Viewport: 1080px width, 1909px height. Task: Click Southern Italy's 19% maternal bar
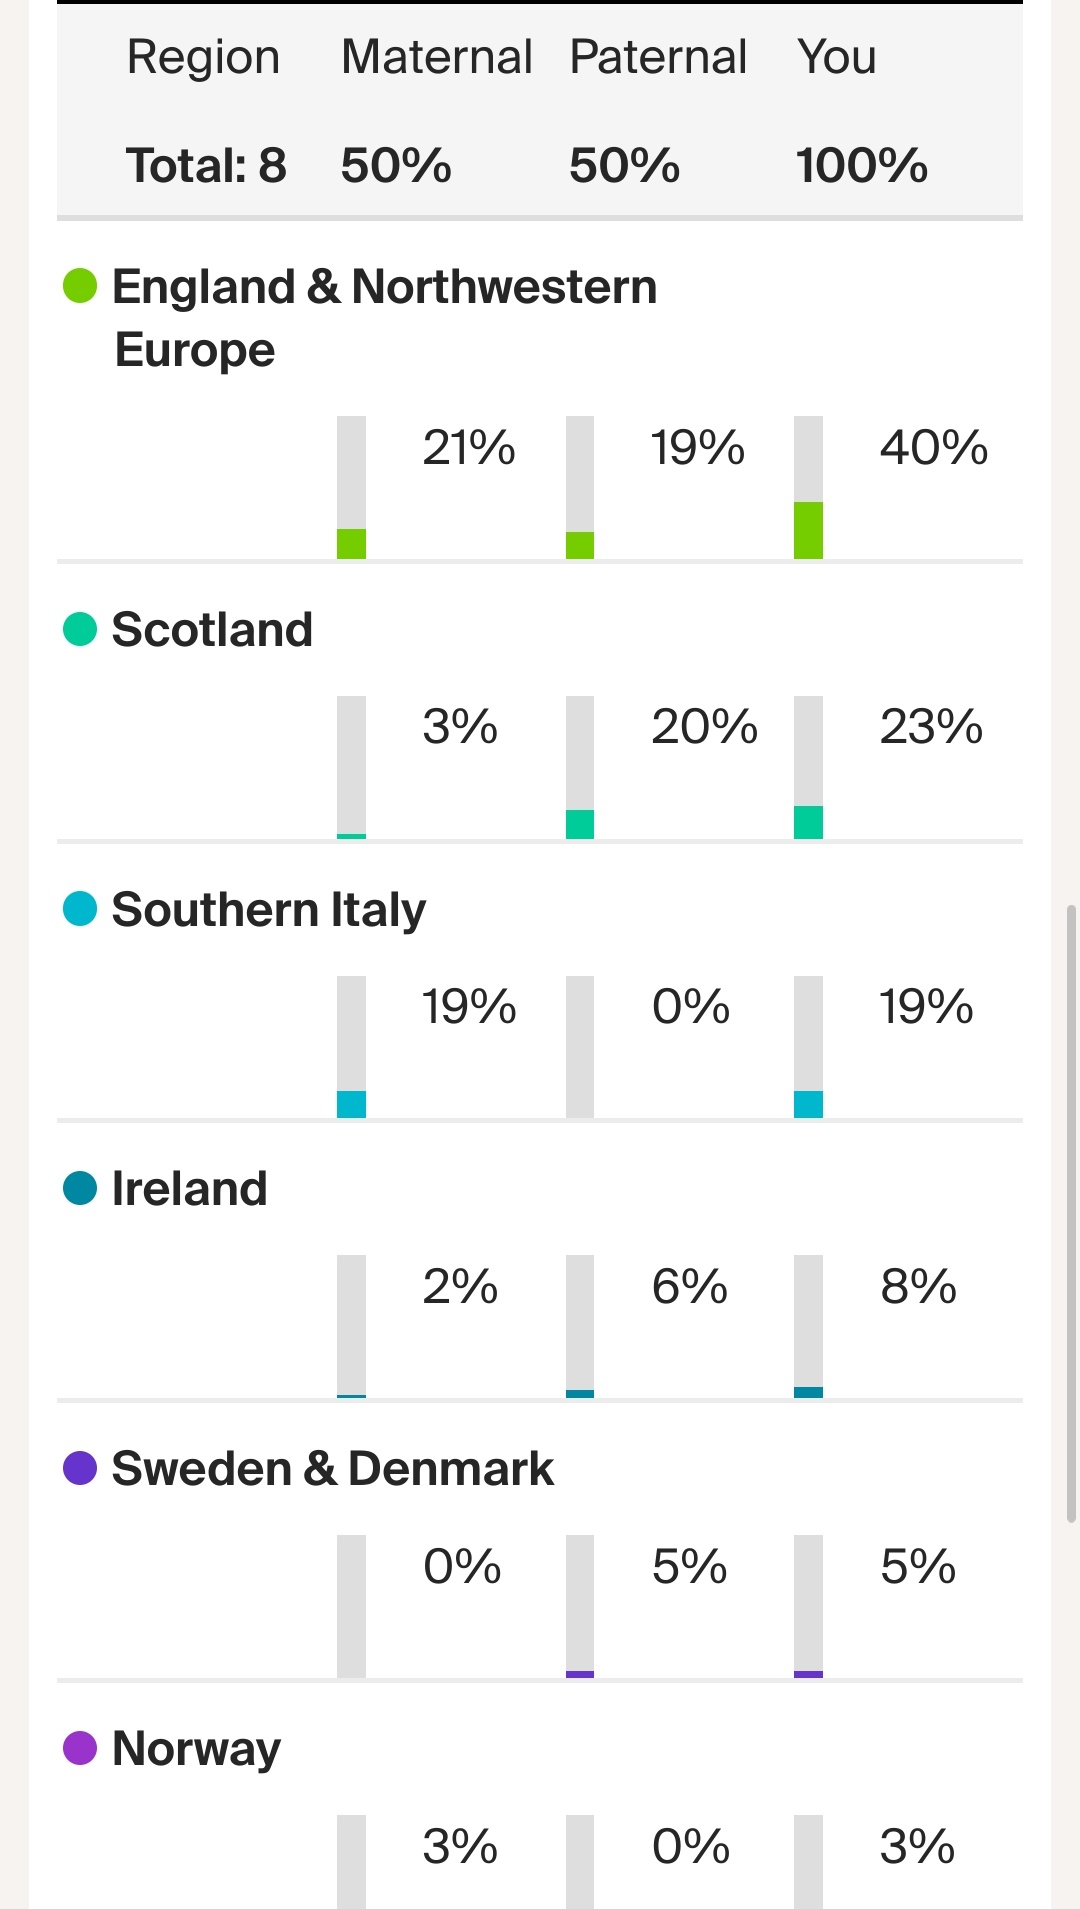[x=351, y=1047]
